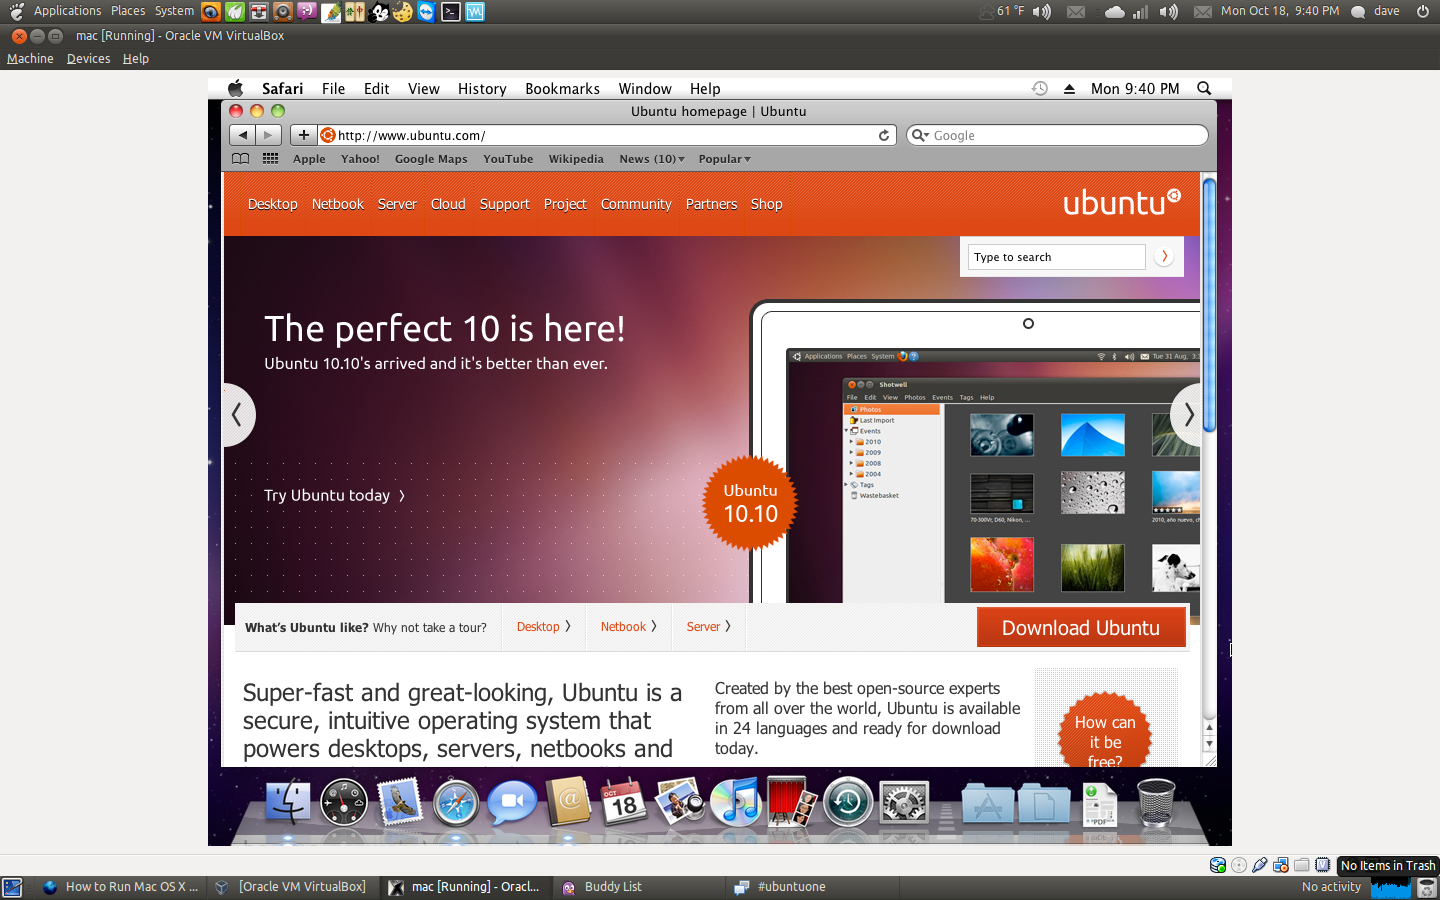Click the Wikipedia bookmark
The height and width of the screenshot is (900, 1440).
click(576, 159)
